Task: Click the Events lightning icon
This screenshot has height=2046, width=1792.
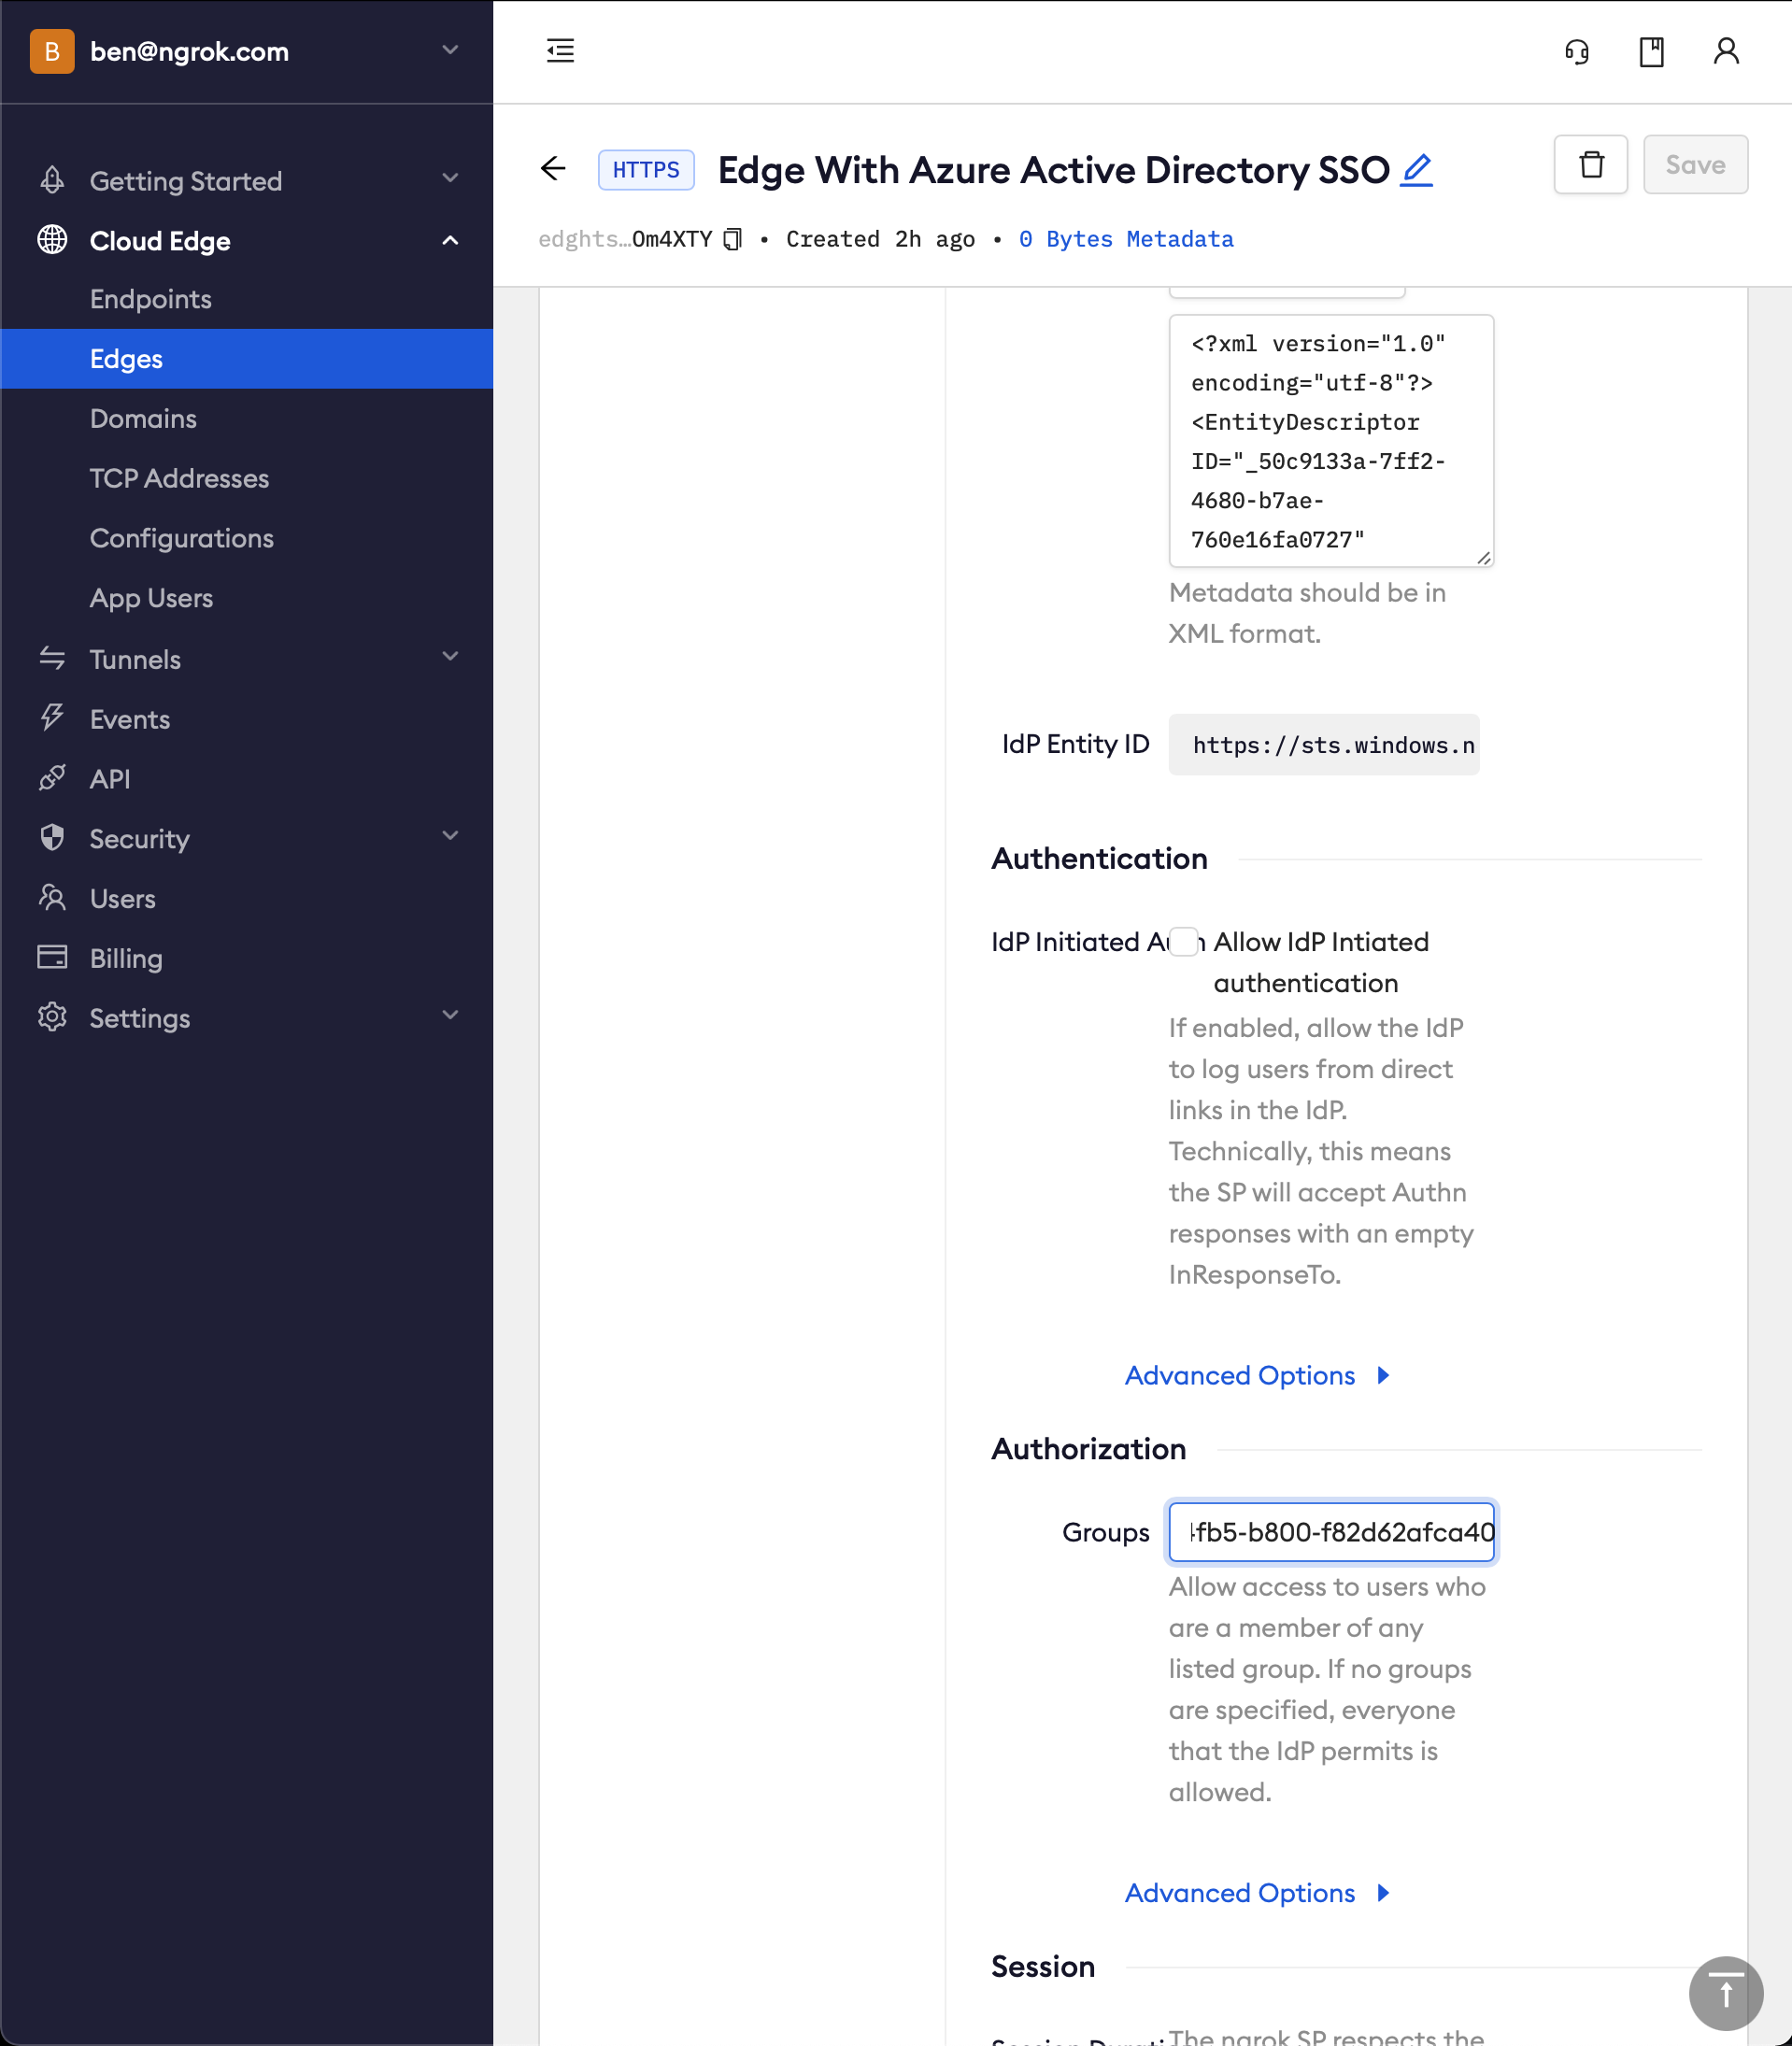Action: pyautogui.click(x=52, y=718)
